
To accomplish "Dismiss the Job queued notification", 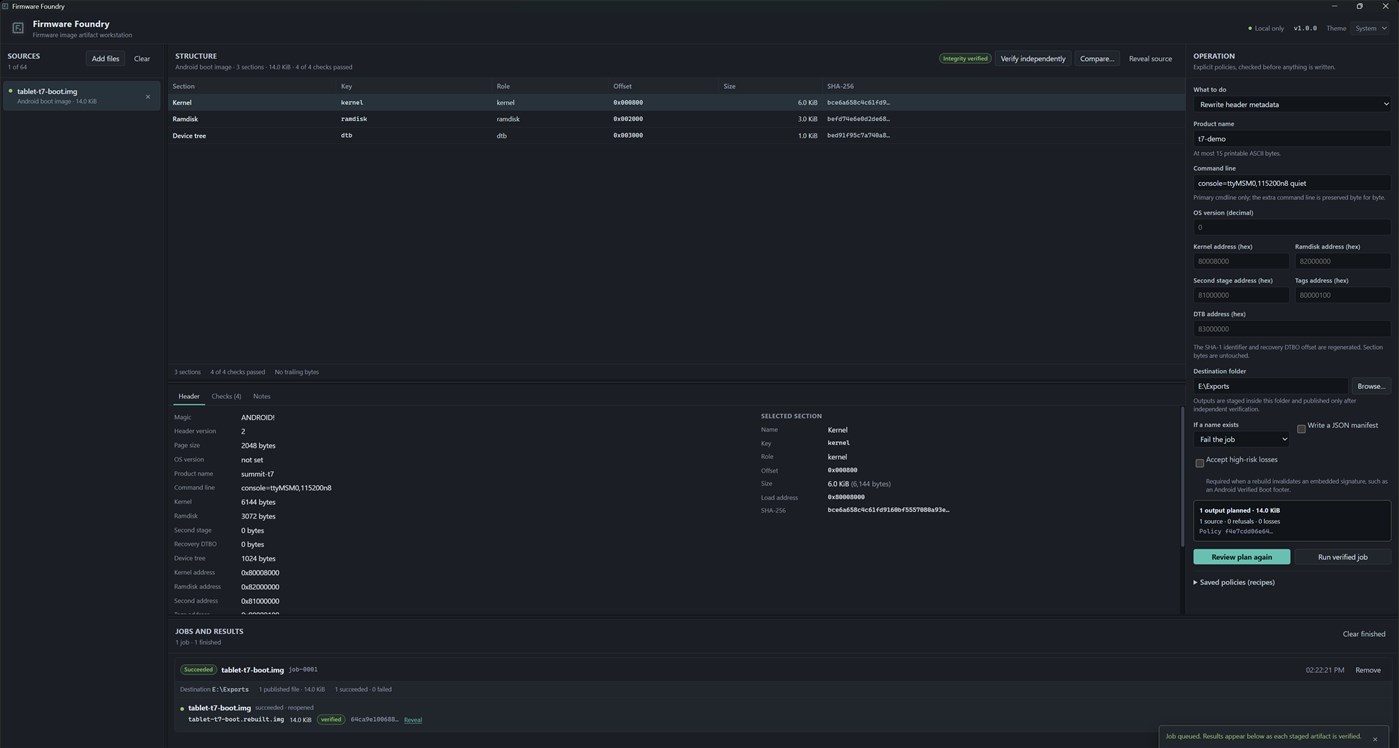I will [x=1375, y=739].
